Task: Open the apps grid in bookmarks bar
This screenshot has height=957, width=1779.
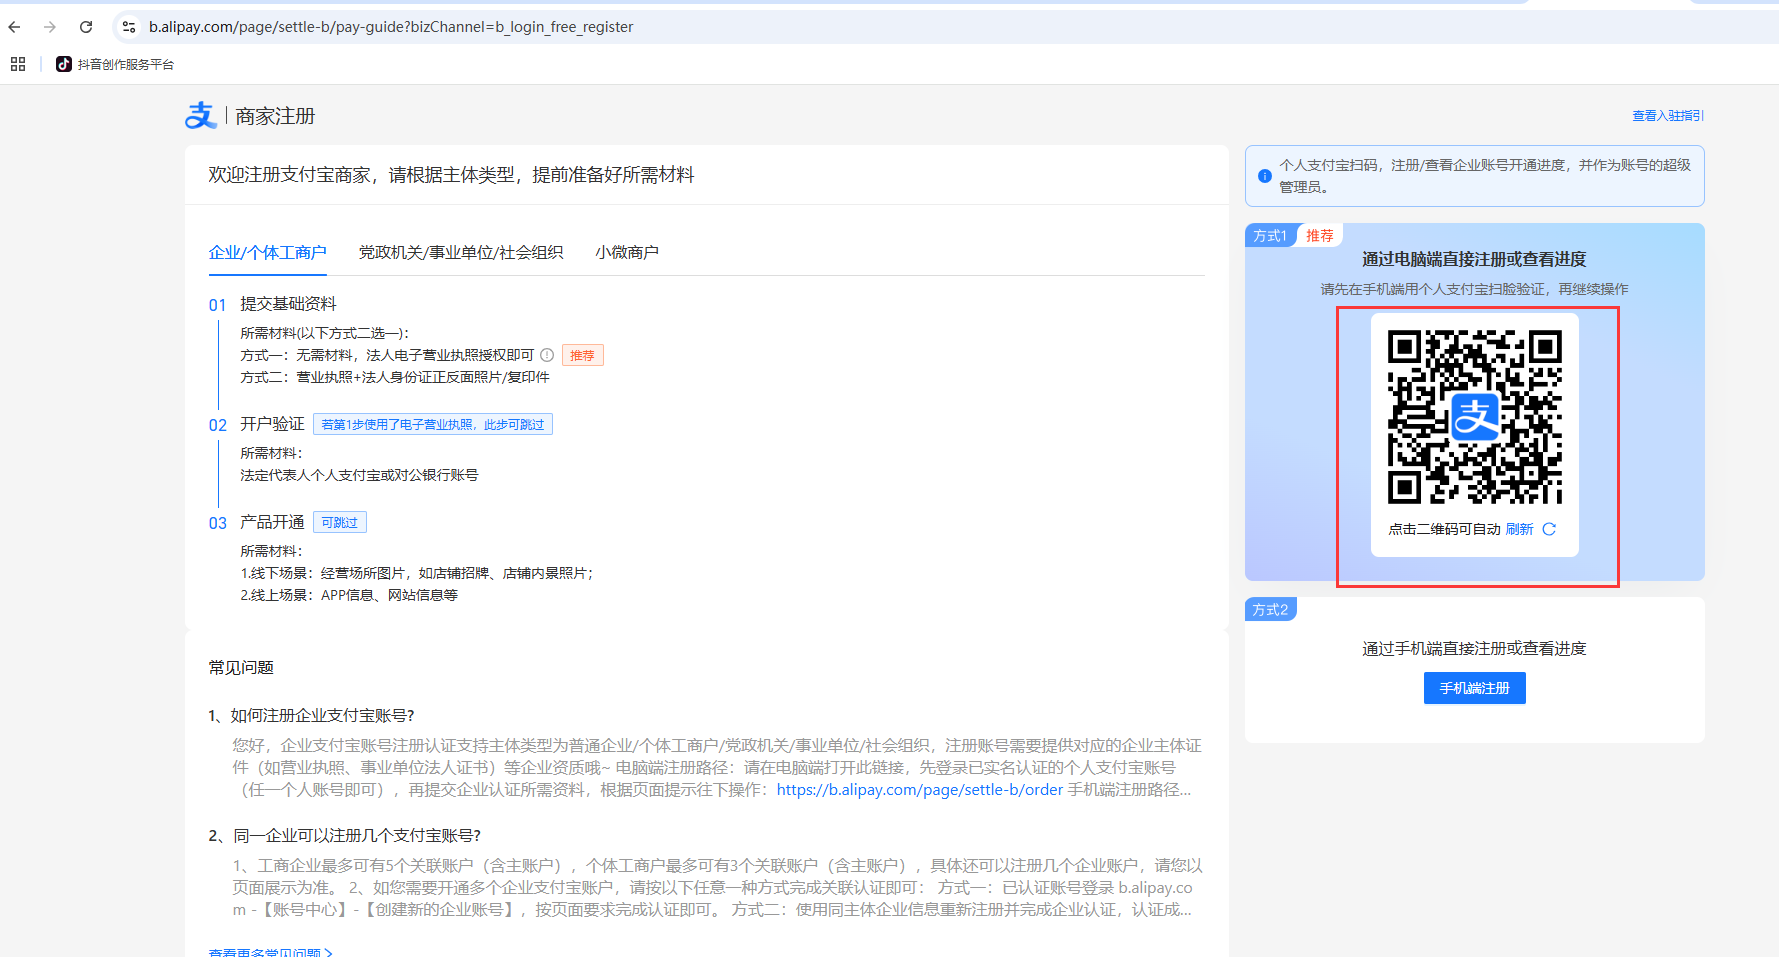Action: click(18, 64)
